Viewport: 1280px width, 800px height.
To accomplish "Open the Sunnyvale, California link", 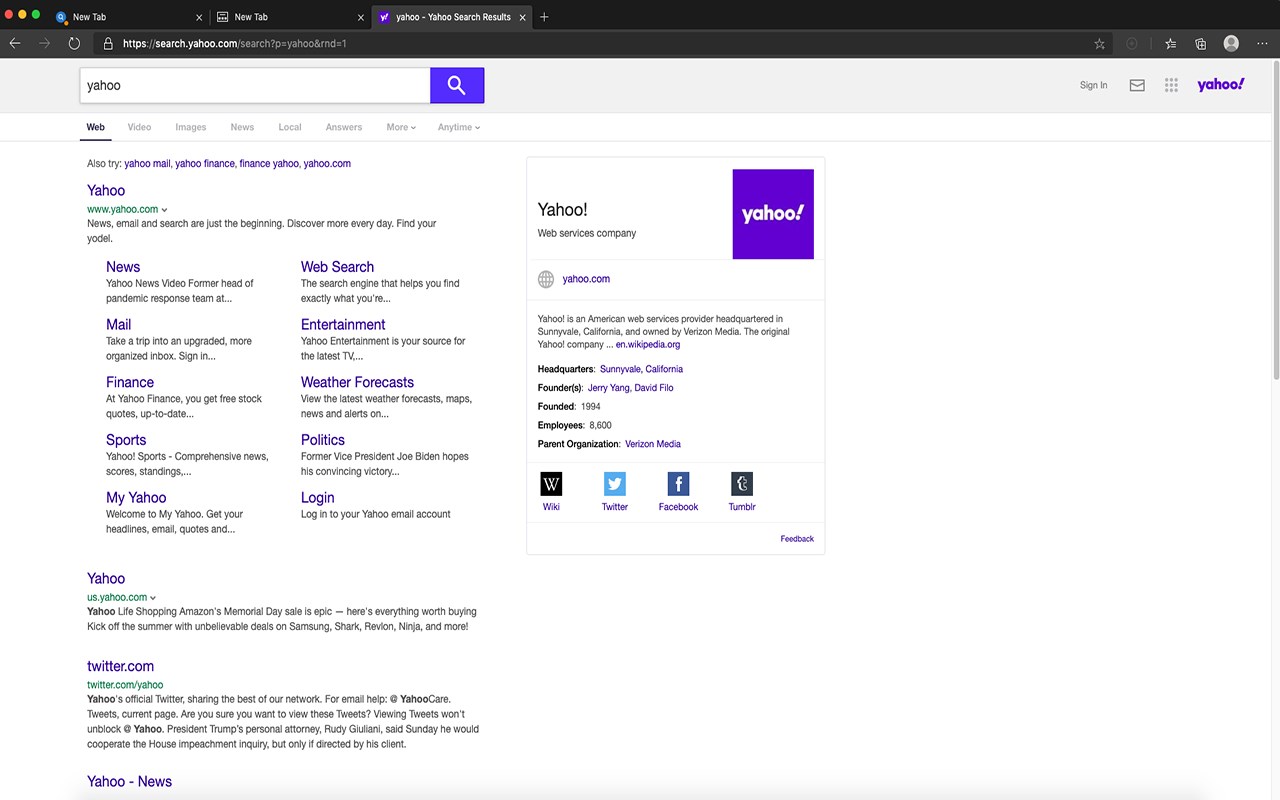I will click(x=641, y=369).
